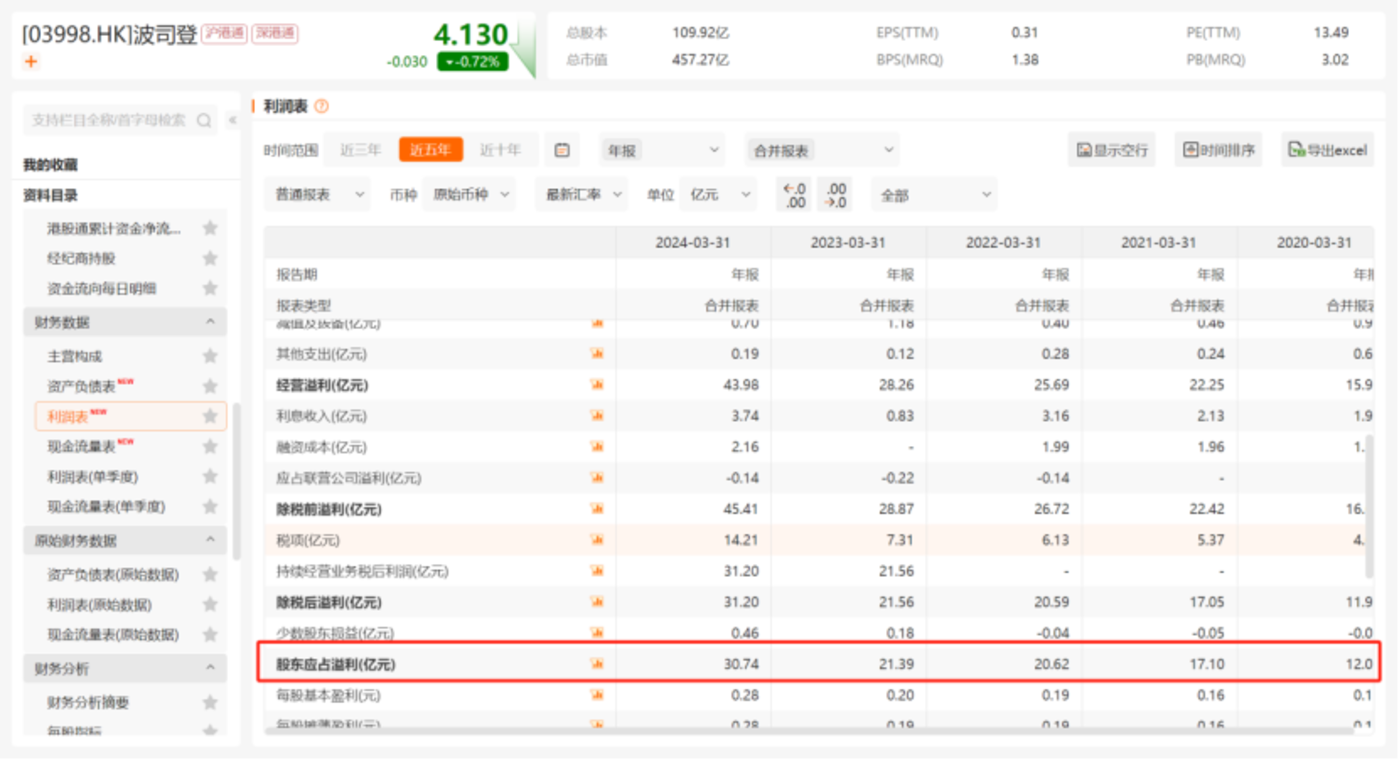Toggle favorite star for 资产负债表
This screenshot has height=760, width=1399.
[210, 386]
